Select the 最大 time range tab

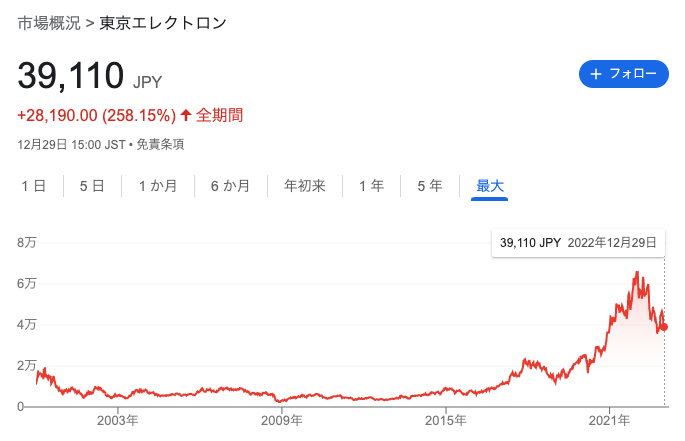pyautogui.click(x=490, y=185)
